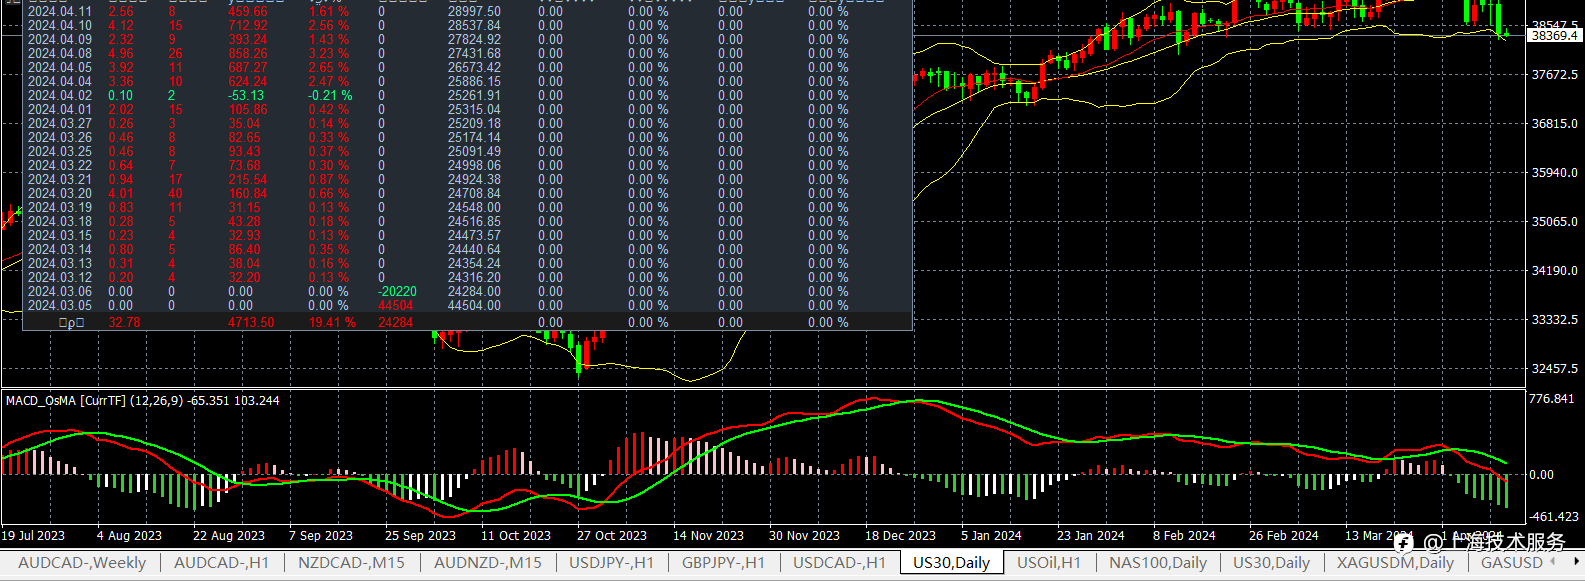Select the 2024.03.21 row date
The height and width of the screenshot is (581, 1585).
(x=59, y=180)
